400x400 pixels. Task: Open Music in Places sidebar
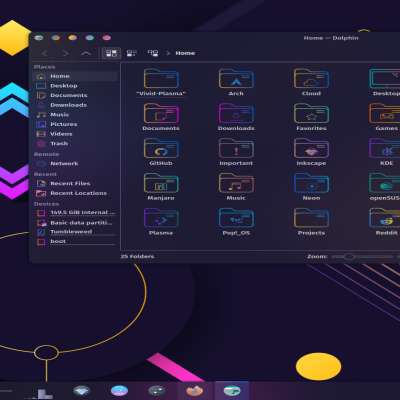click(x=75, y=115)
